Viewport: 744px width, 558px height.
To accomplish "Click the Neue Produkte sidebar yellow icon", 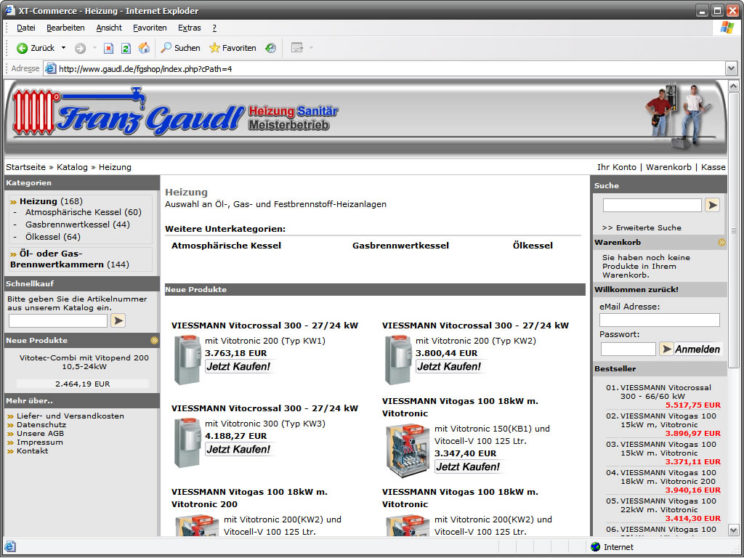I will 154,340.
